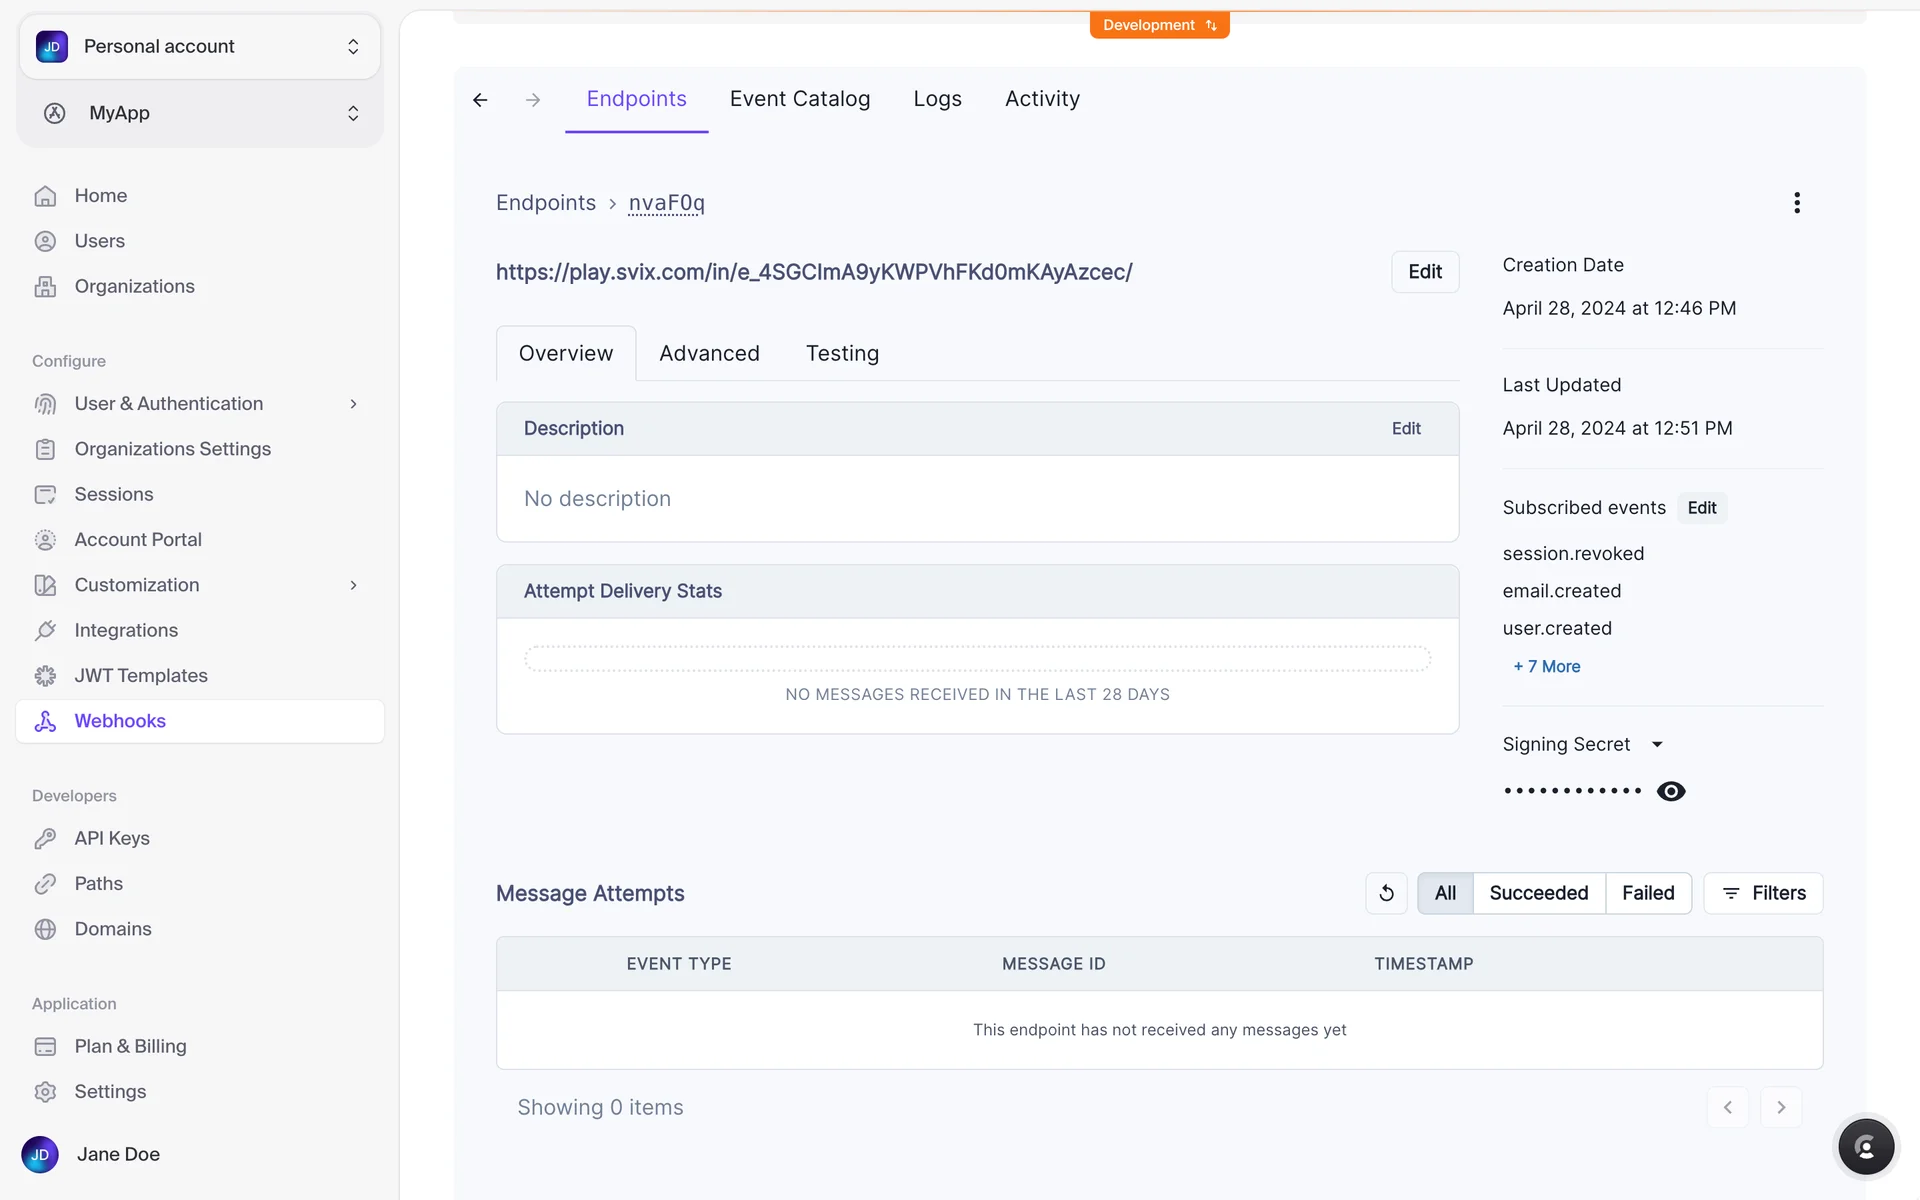Click the + 7 More events link
The image size is (1920, 1200).
(x=1546, y=666)
